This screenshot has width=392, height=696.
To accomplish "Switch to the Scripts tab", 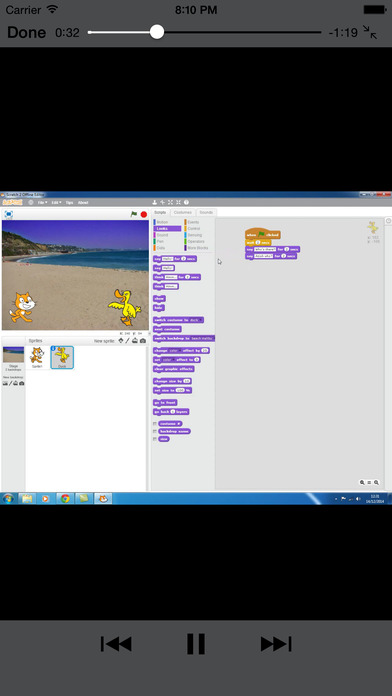I will coord(160,213).
